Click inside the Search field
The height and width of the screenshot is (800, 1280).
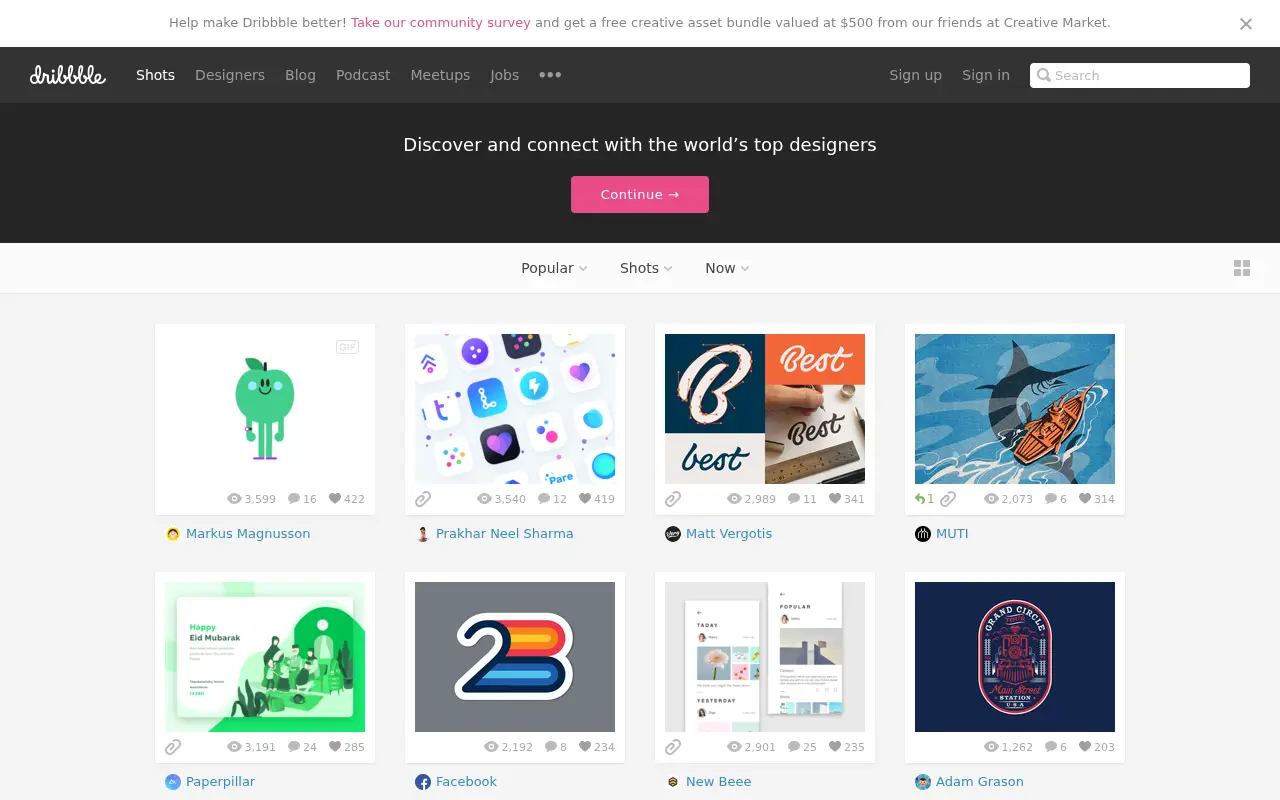(1140, 75)
